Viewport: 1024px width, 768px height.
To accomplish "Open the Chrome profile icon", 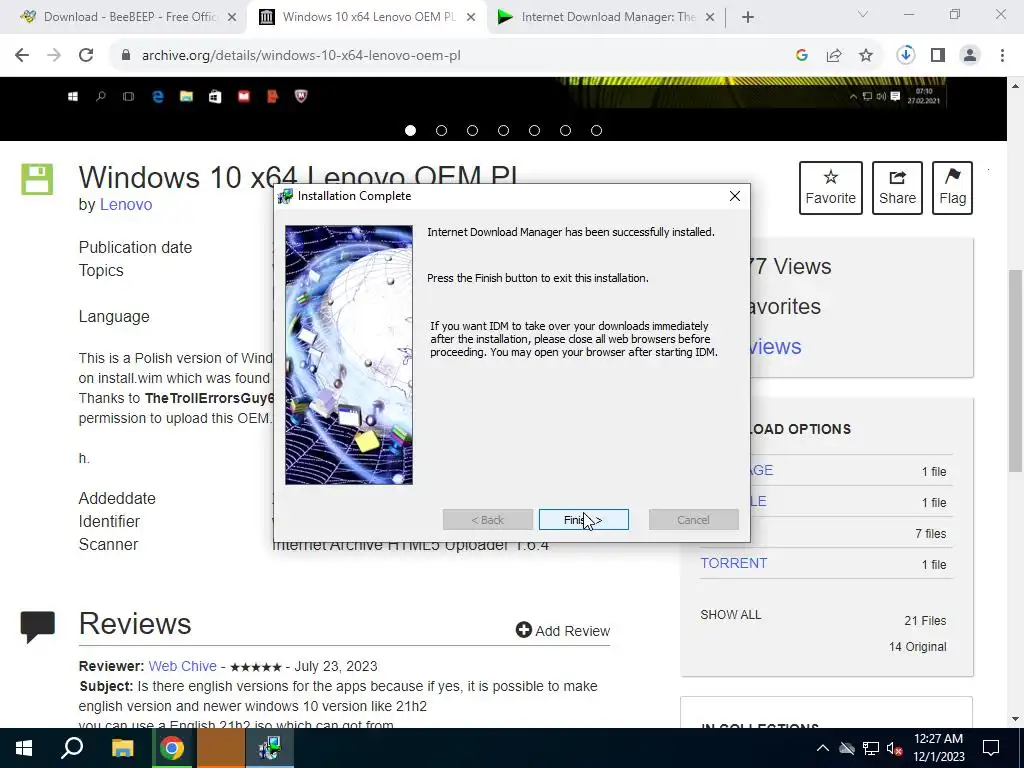I will [970, 56].
